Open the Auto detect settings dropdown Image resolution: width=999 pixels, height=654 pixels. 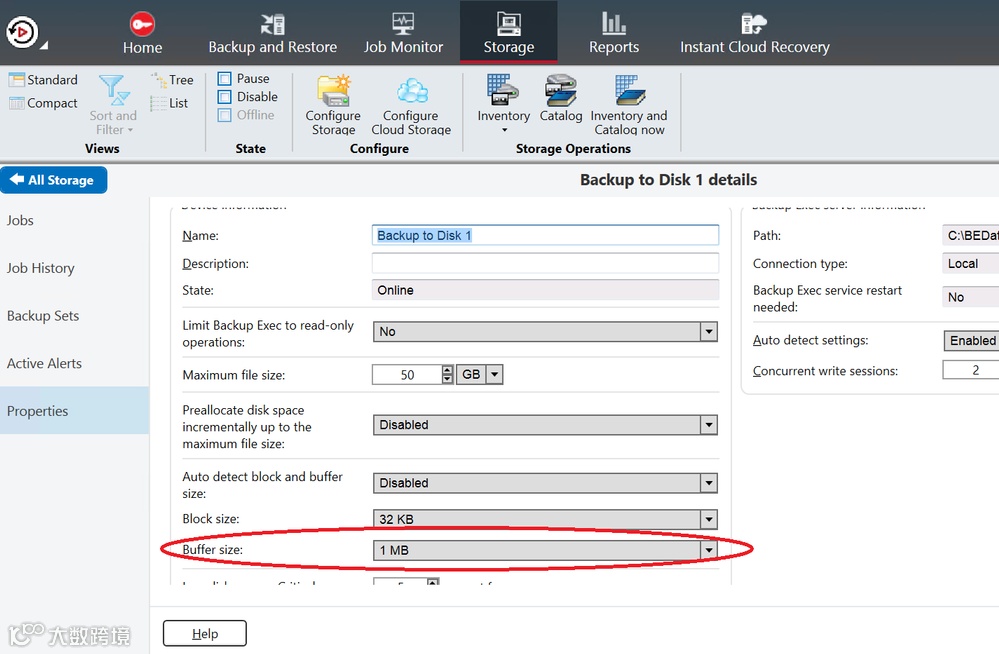[x=971, y=340]
